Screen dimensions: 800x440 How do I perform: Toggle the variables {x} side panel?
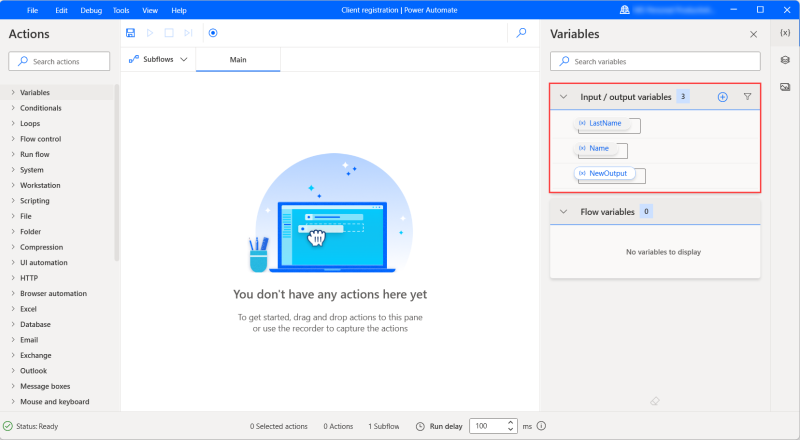point(785,33)
